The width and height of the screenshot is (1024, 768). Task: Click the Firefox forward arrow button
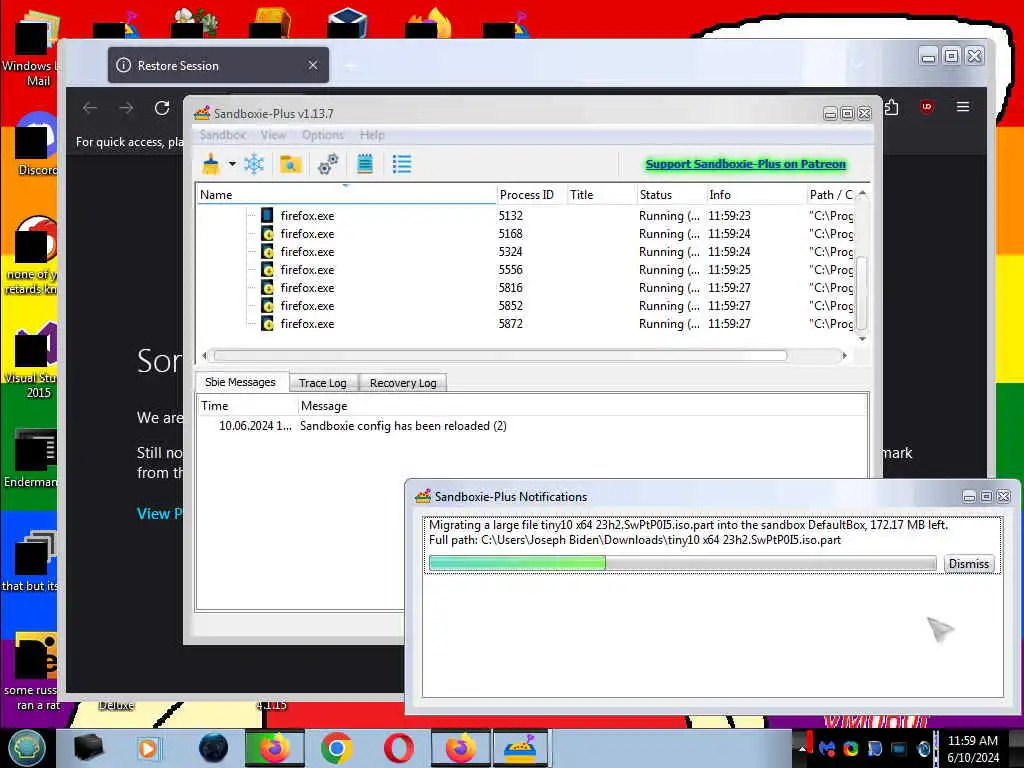point(126,108)
